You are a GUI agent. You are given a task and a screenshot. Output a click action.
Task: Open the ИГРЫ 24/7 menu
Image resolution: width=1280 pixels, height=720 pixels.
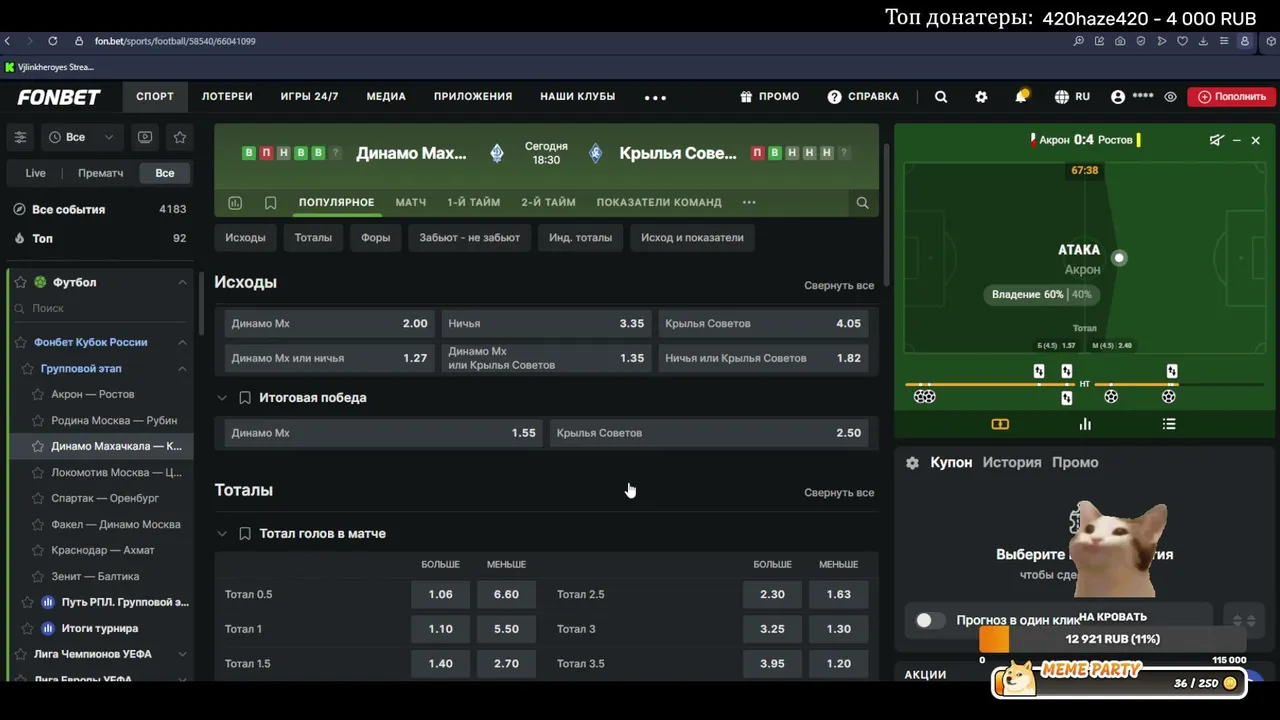pyautogui.click(x=309, y=97)
